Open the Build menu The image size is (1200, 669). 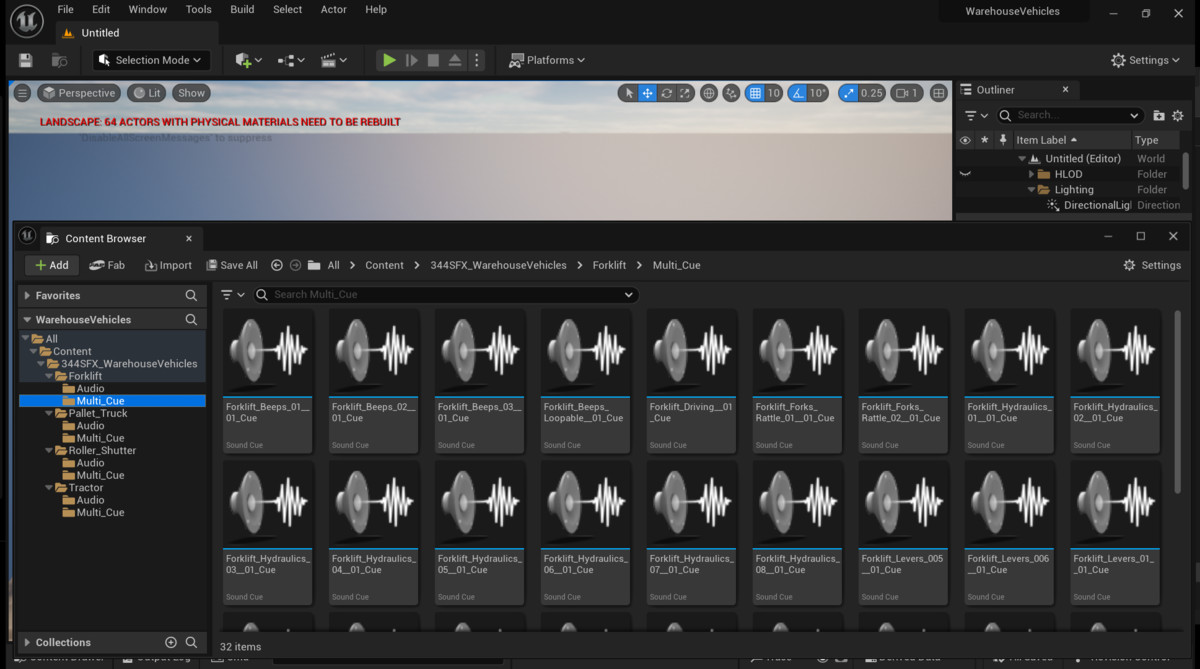click(x=242, y=9)
